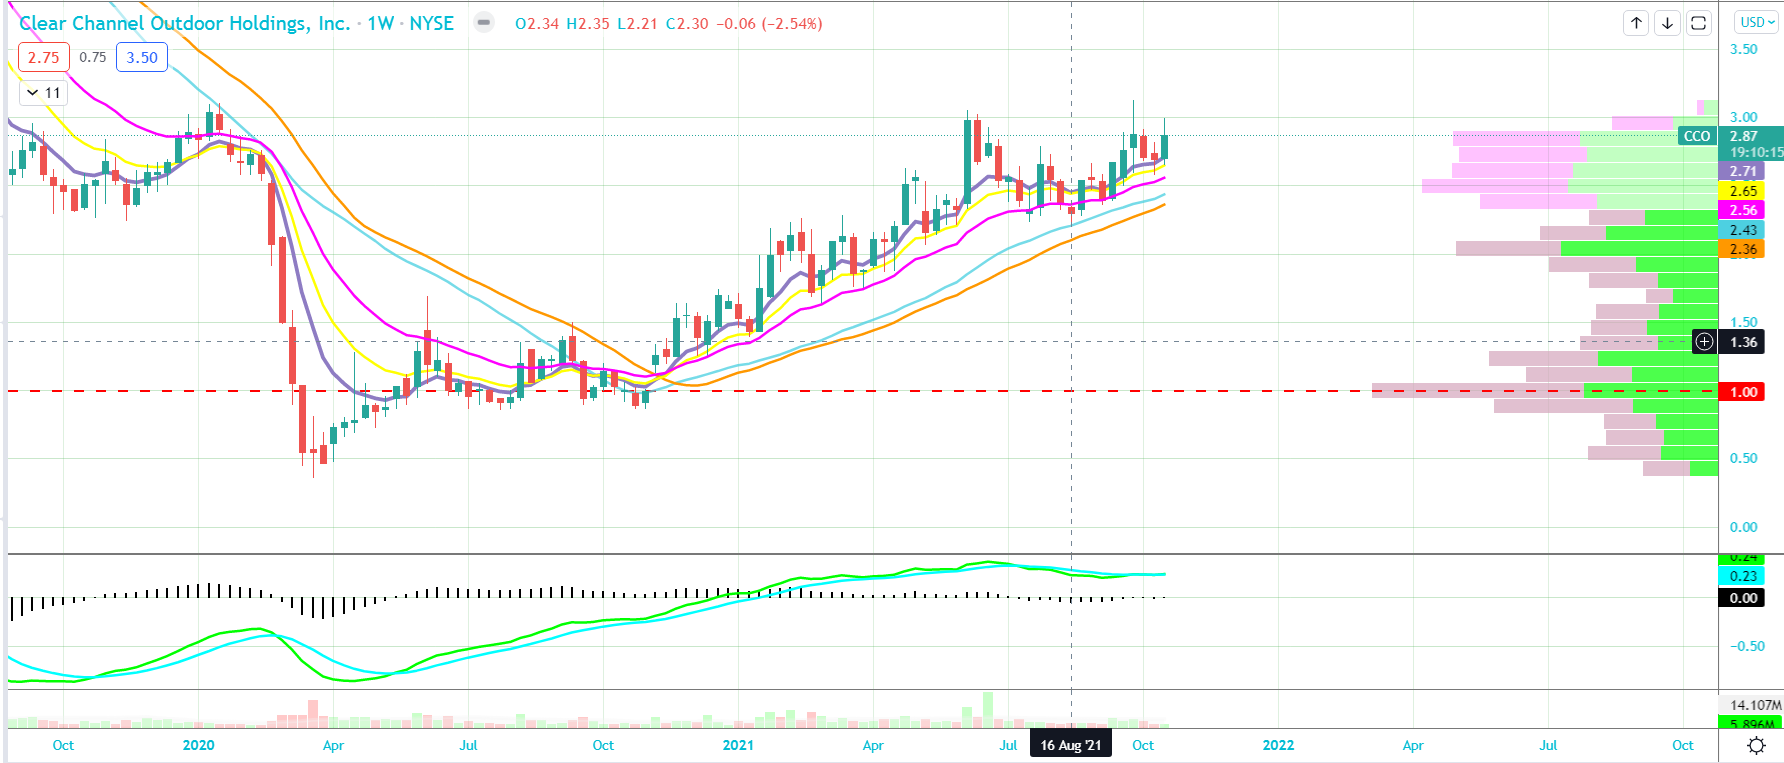Click the 14.107M volume label
This screenshot has width=1784, height=763.
1755,705
